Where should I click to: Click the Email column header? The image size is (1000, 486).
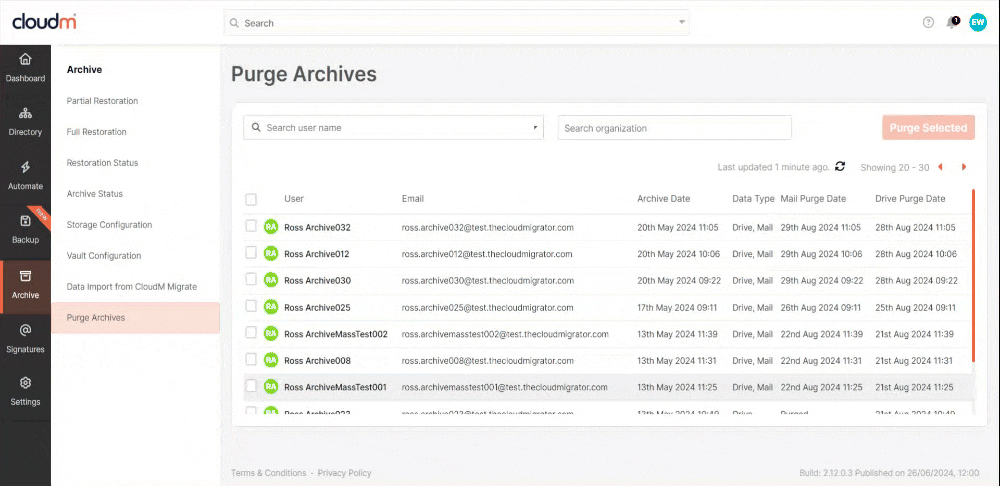click(413, 199)
